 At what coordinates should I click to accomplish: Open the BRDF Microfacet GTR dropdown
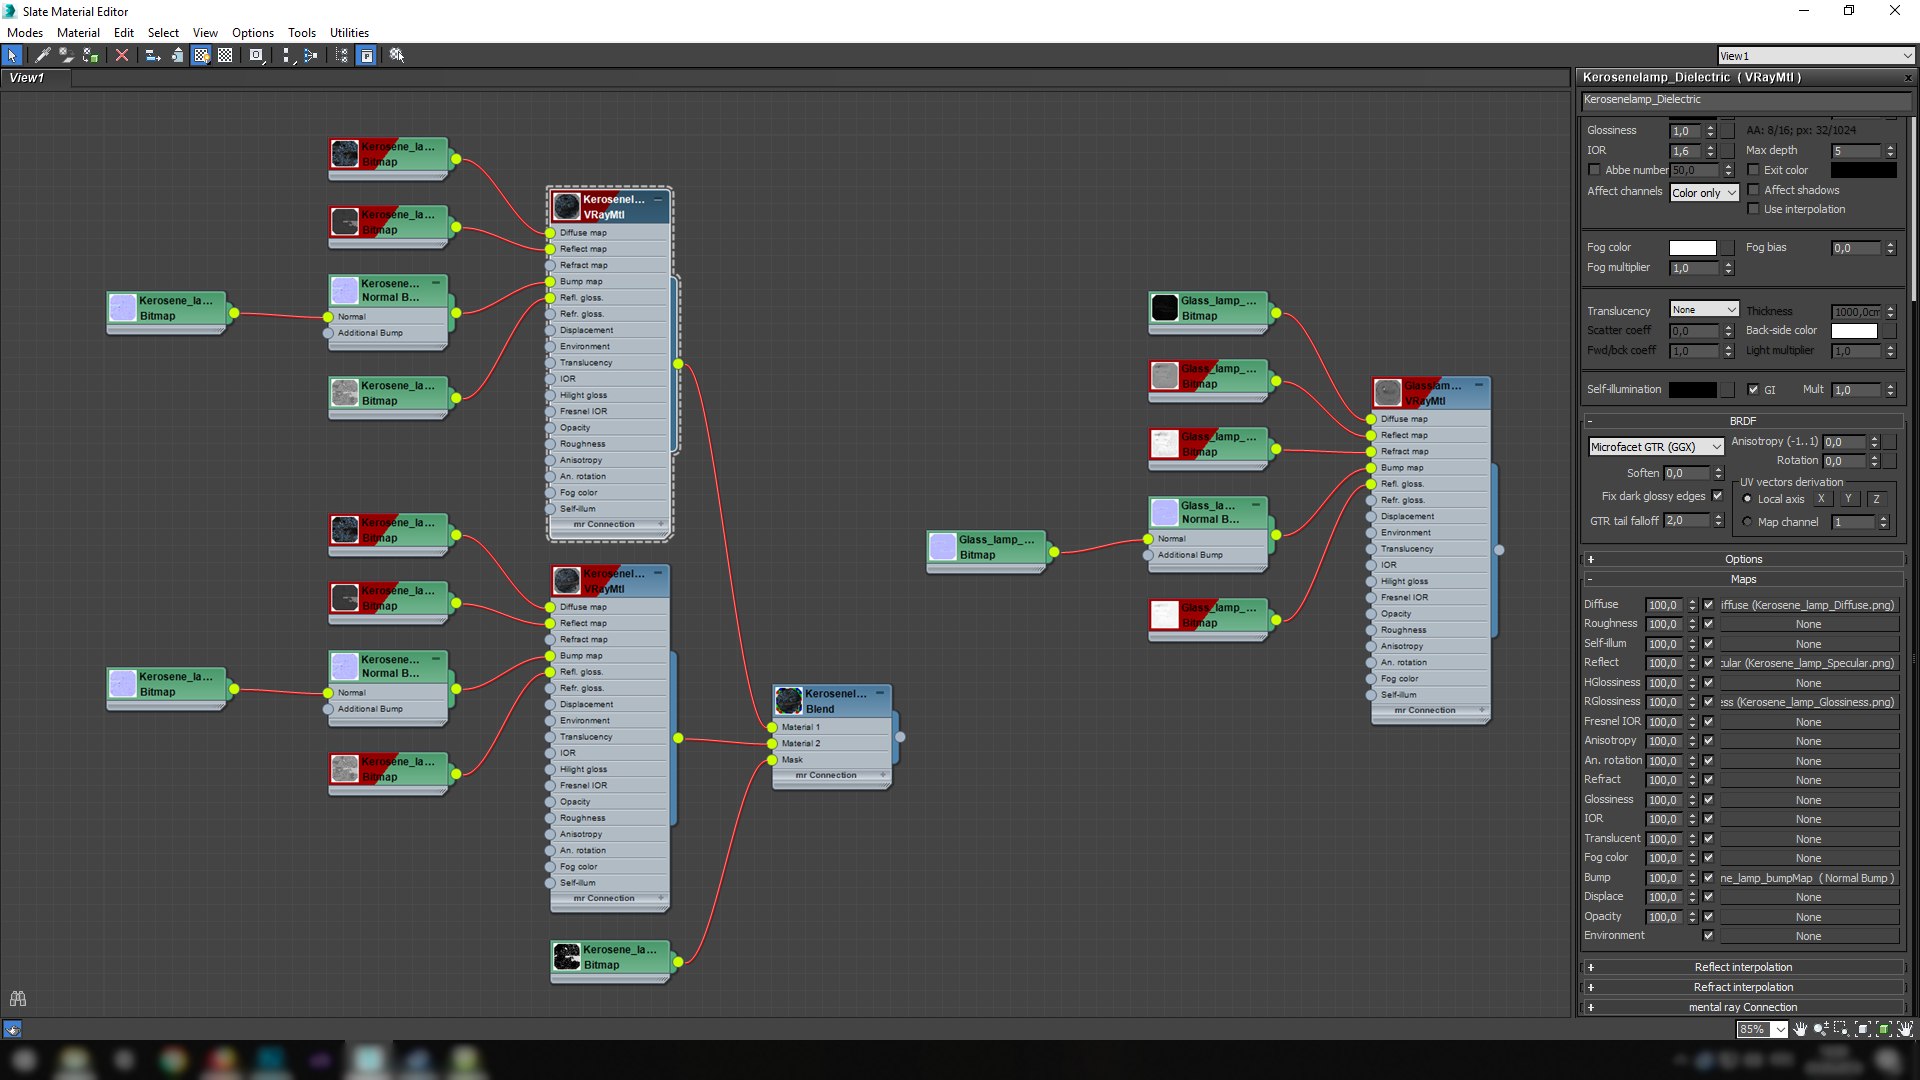[x=1656, y=447]
